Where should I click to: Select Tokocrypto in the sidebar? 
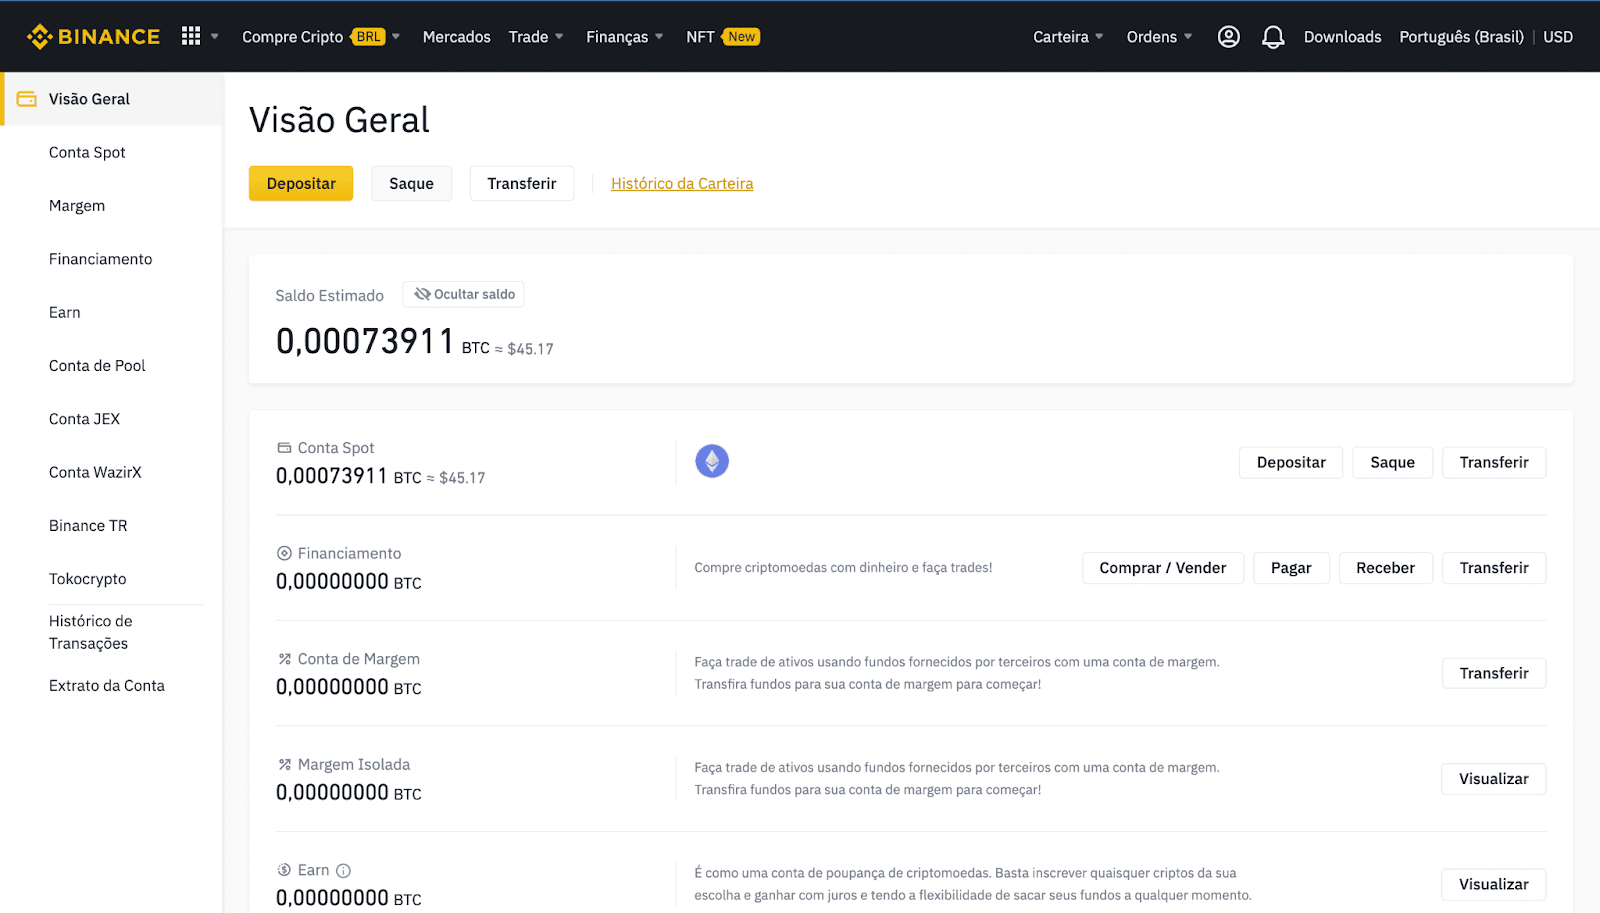tap(88, 579)
